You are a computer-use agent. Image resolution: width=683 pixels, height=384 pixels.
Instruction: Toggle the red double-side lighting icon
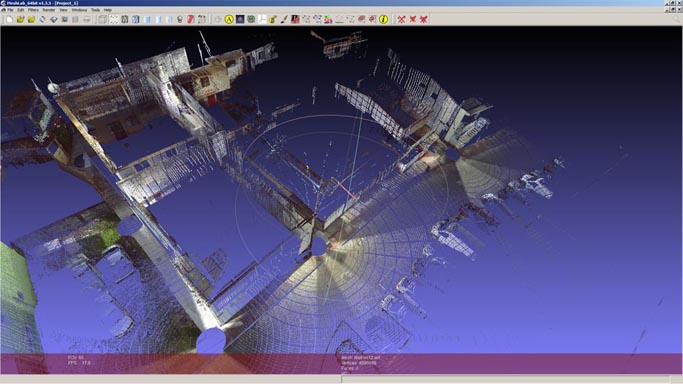tap(191, 19)
